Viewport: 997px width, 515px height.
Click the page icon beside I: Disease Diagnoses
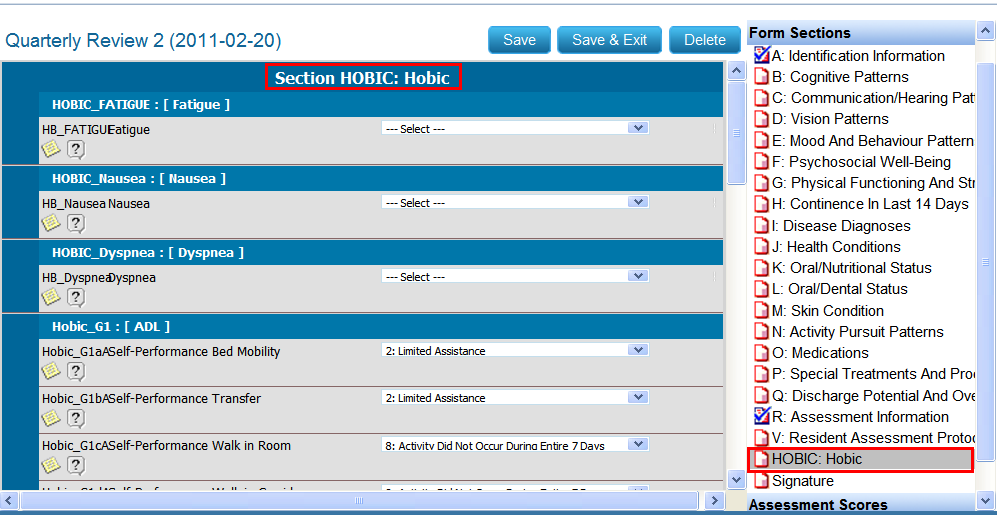point(762,226)
